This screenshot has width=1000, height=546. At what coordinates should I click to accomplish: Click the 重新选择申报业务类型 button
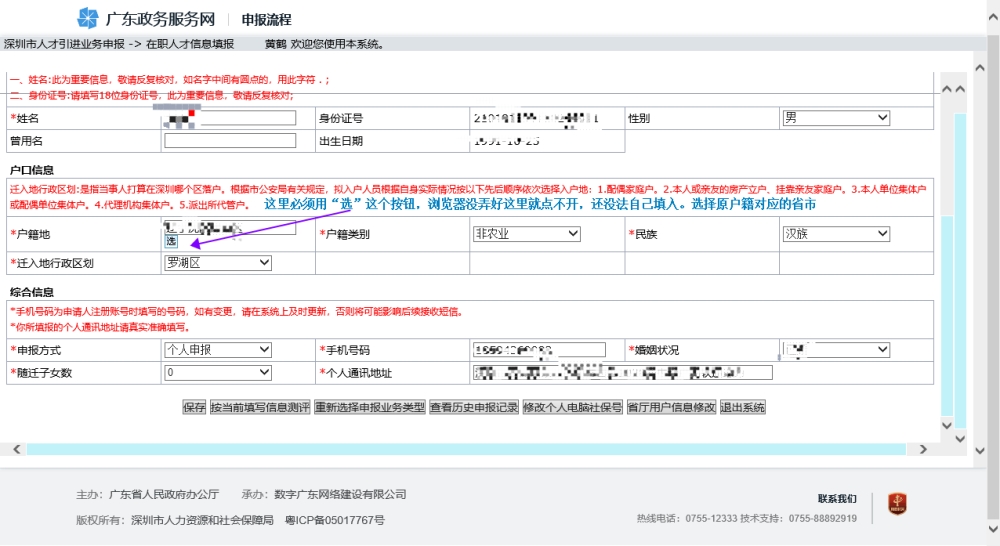tap(370, 408)
